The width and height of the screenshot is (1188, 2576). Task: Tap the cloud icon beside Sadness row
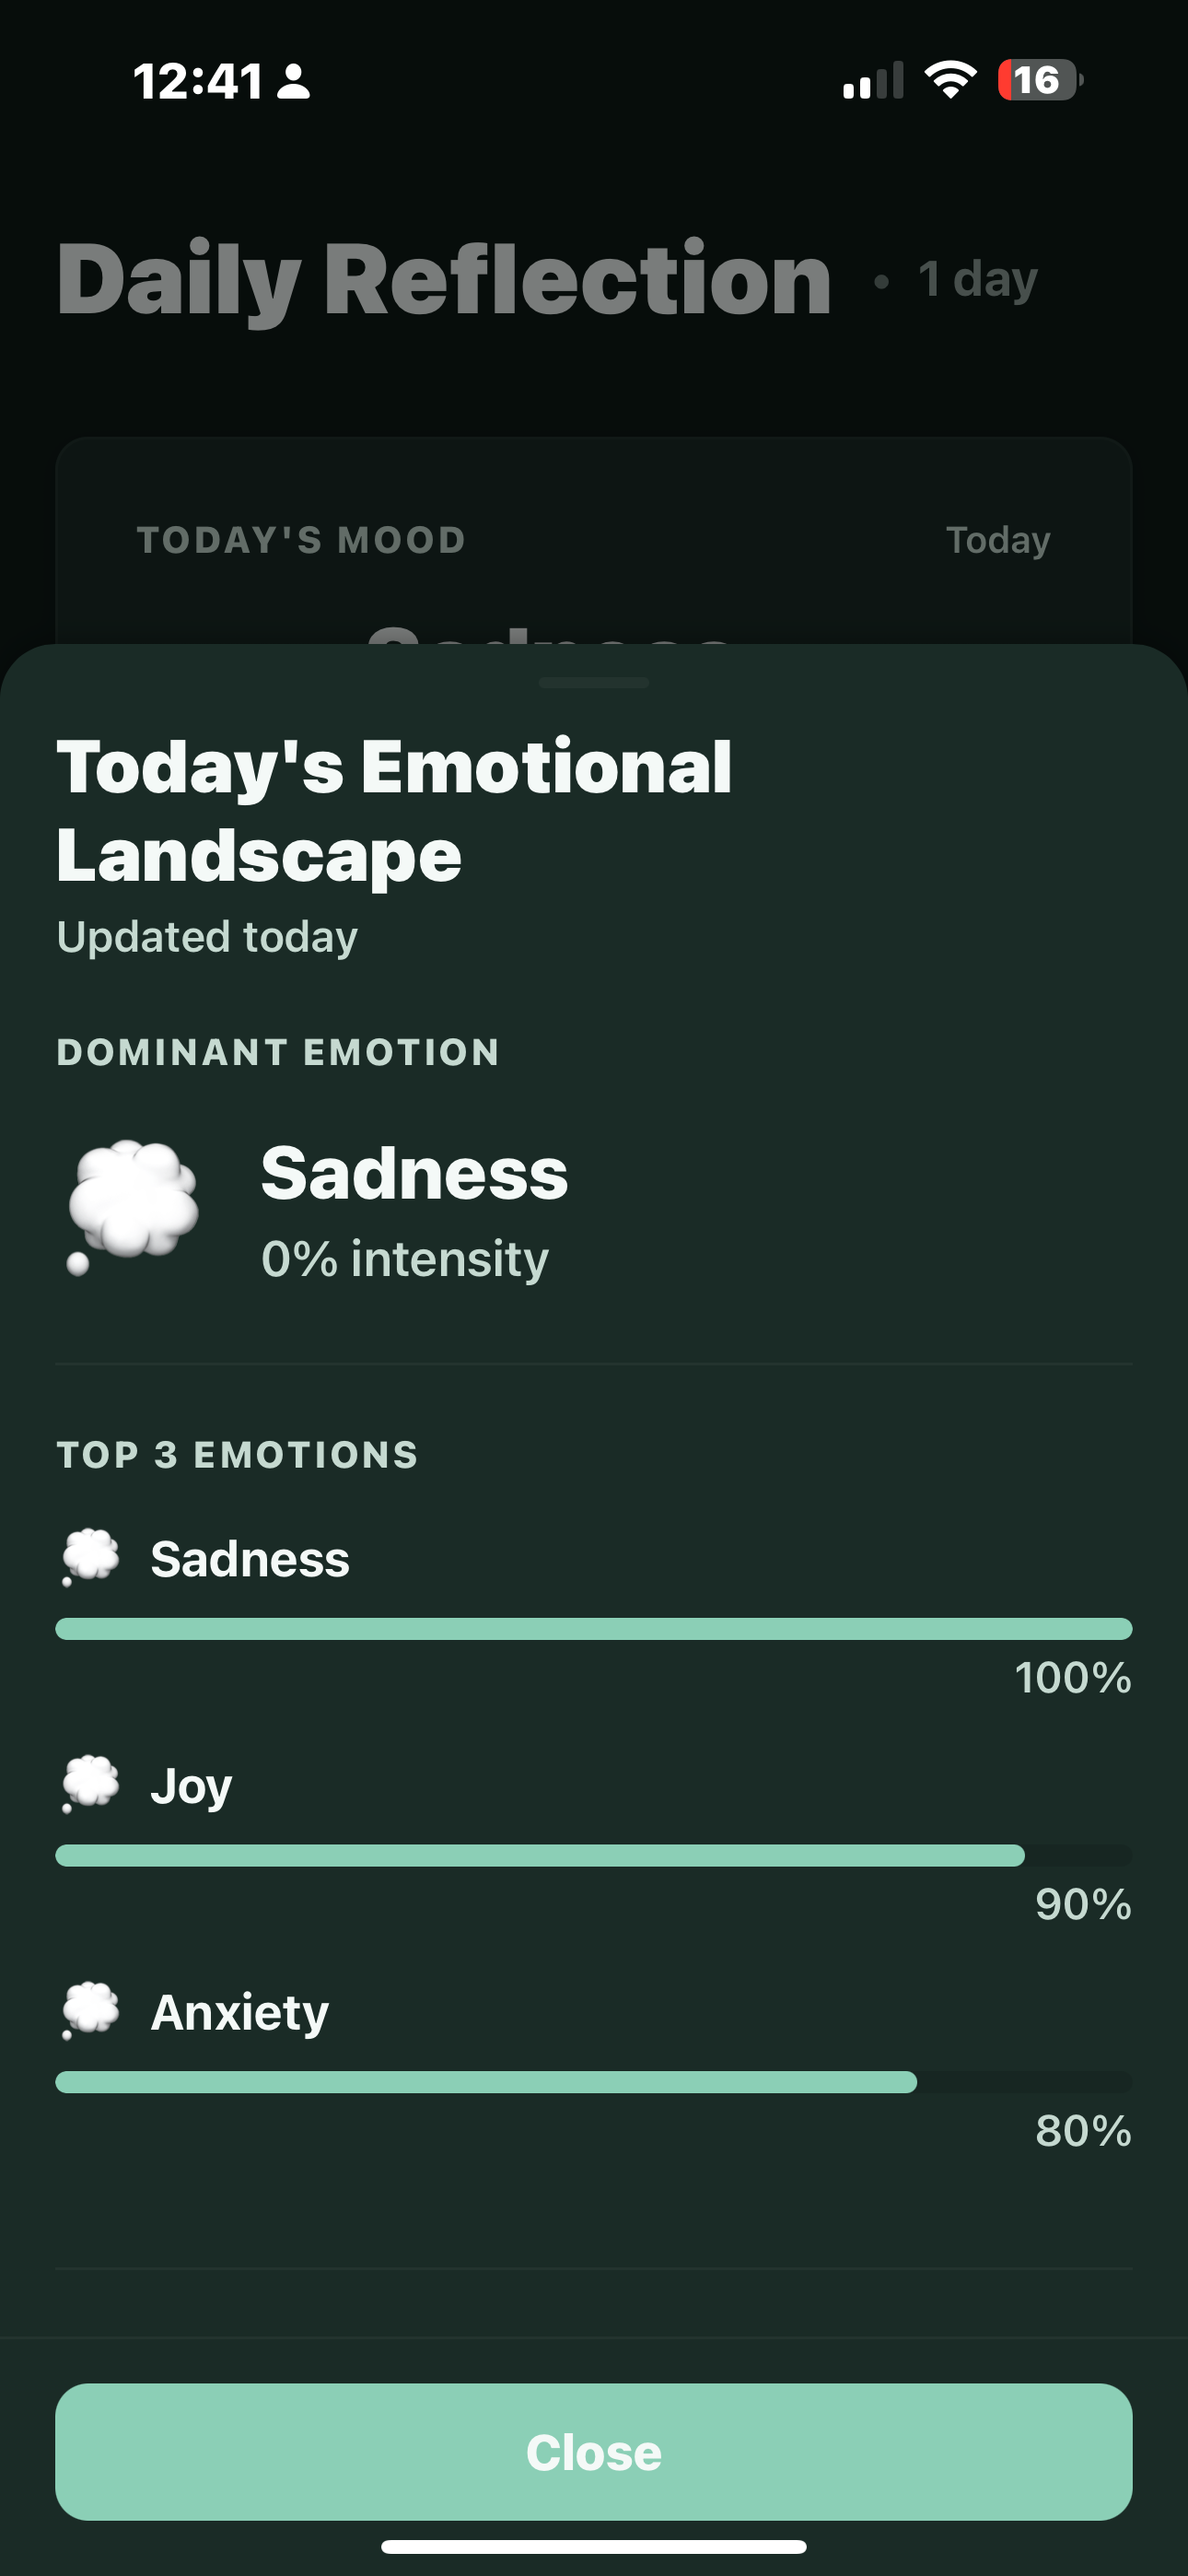[90, 1556]
